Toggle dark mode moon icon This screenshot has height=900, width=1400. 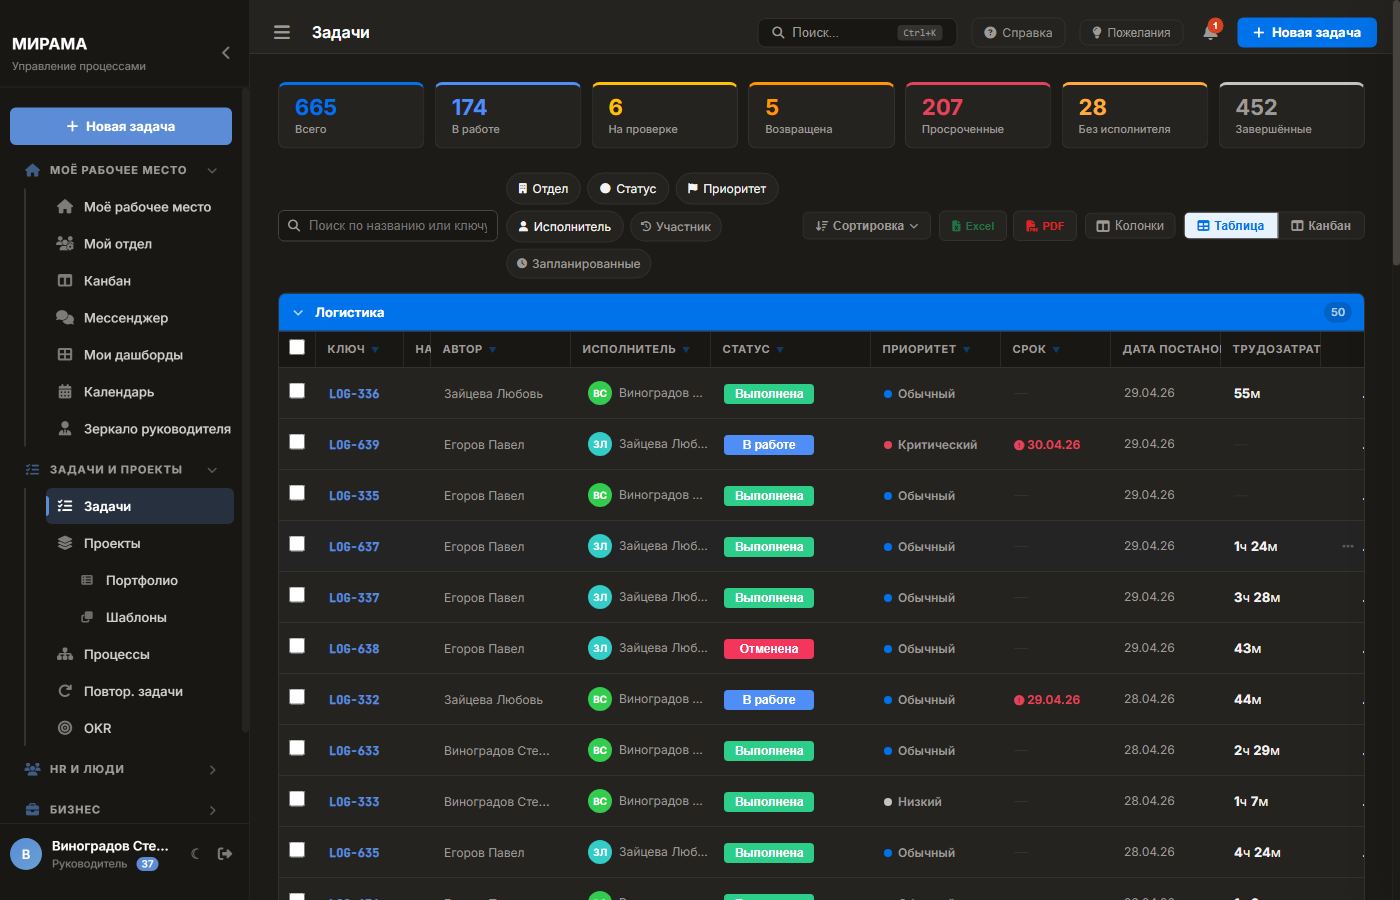coord(195,853)
